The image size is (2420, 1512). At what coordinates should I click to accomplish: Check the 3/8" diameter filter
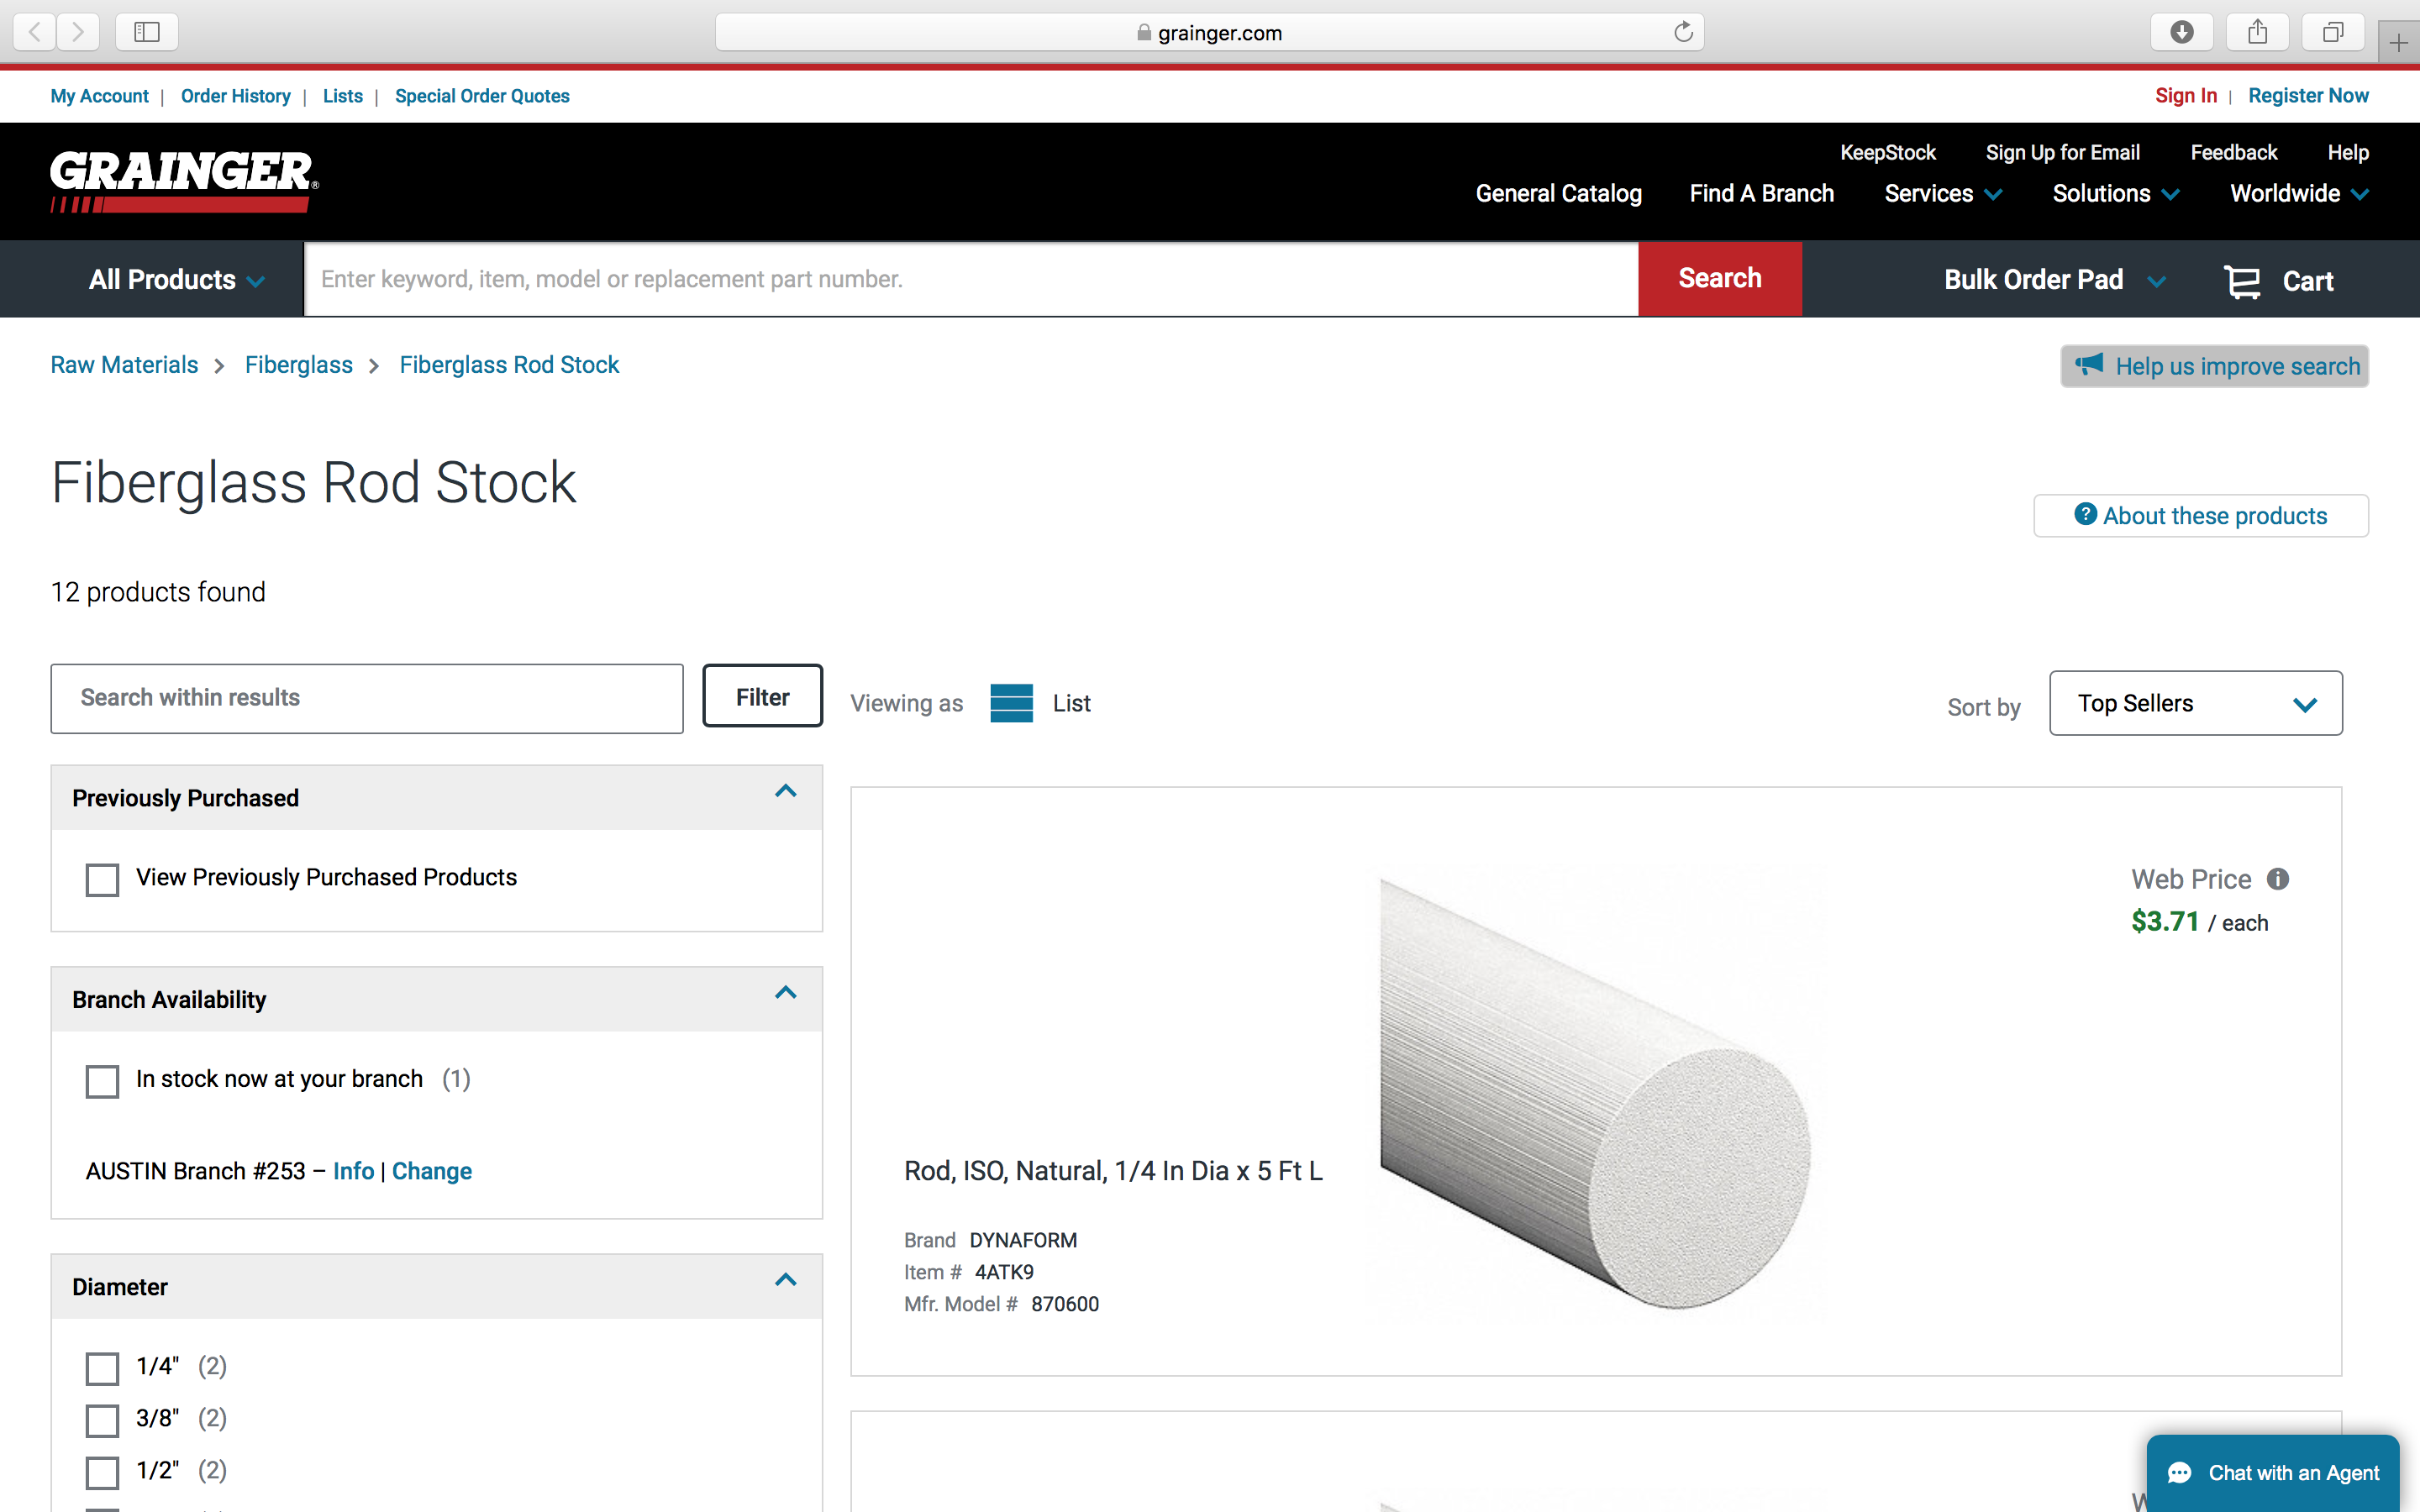point(102,1420)
